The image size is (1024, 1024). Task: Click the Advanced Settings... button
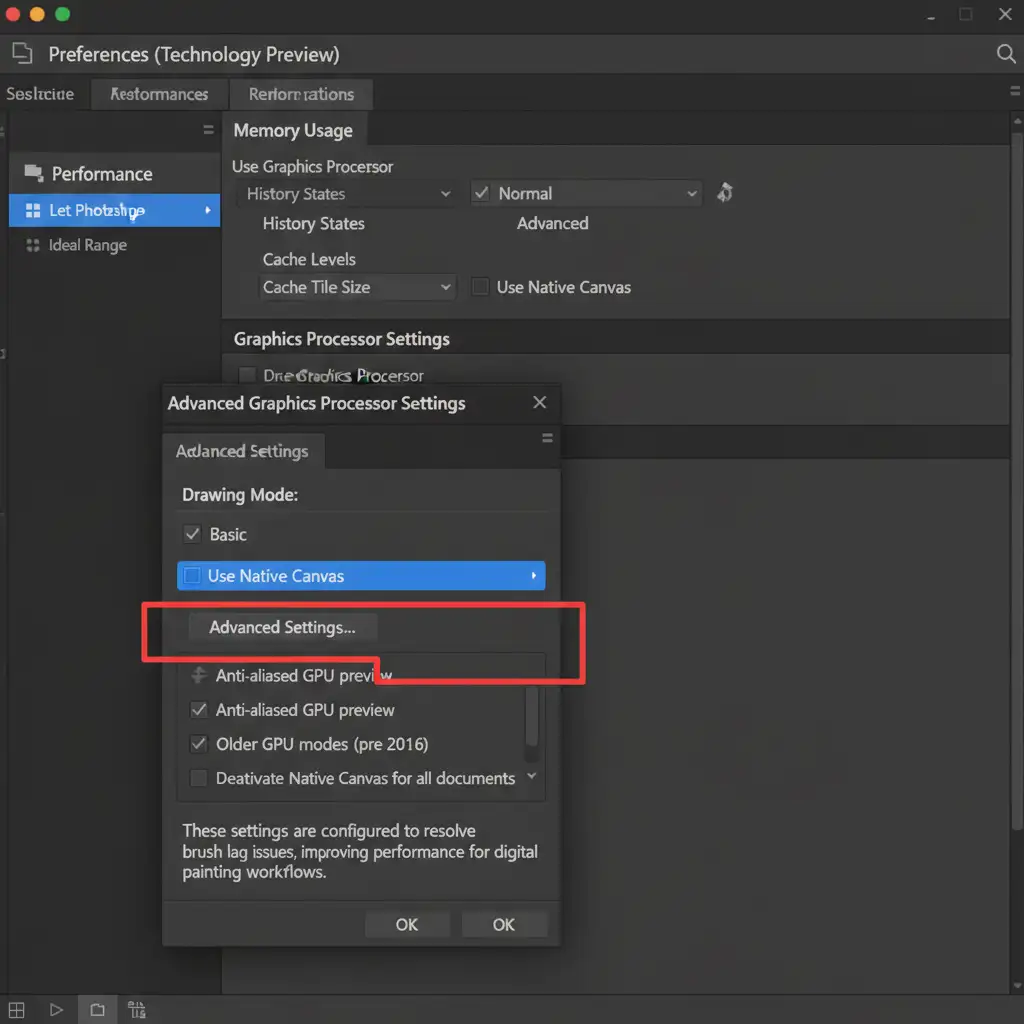click(282, 628)
